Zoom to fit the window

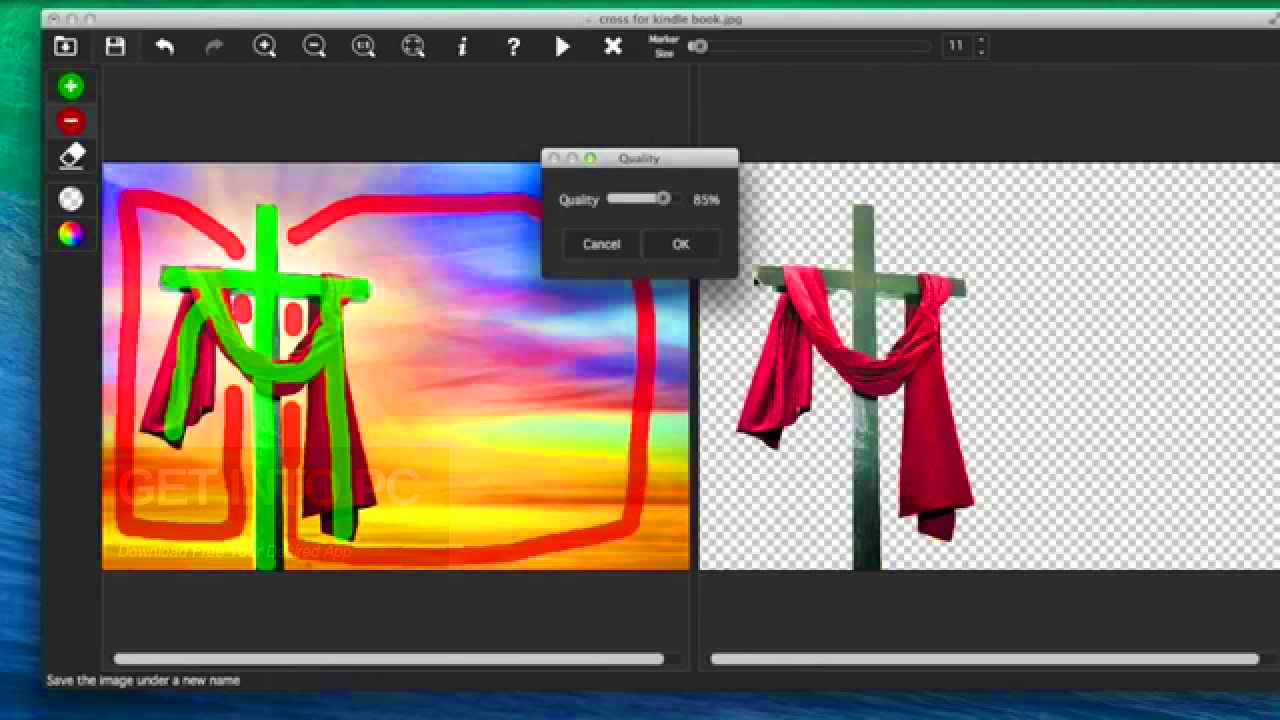(x=413, y=46)
